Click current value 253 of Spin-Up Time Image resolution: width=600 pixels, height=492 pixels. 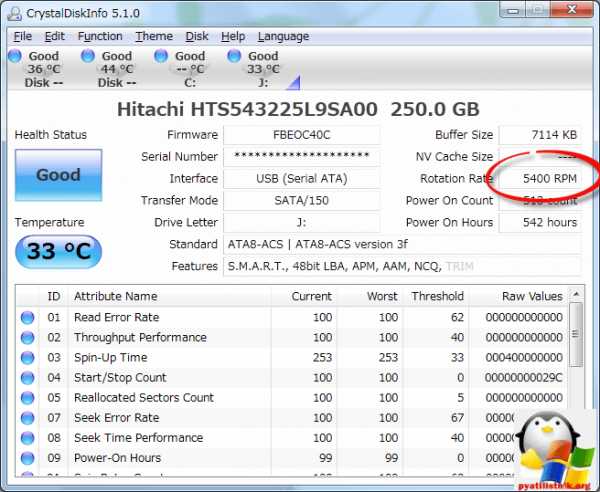pyautogui.click(x=322, y=357)
